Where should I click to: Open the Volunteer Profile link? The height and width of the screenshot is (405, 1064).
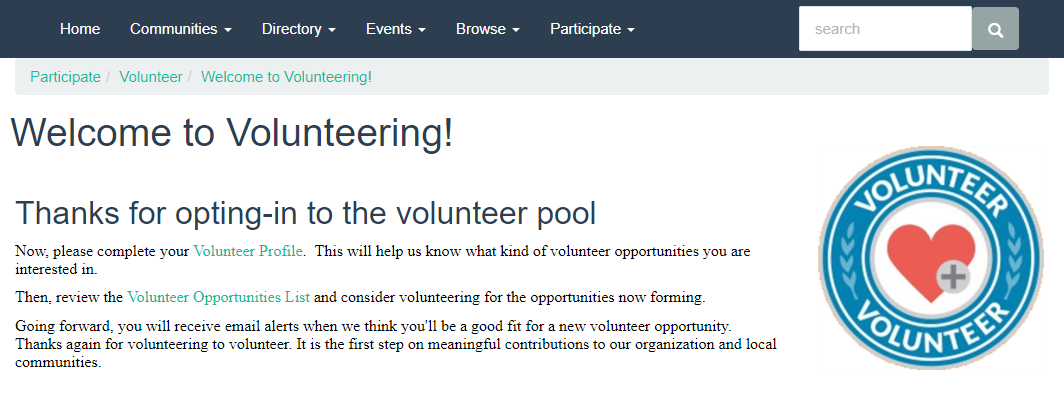[x=248, y=251]
